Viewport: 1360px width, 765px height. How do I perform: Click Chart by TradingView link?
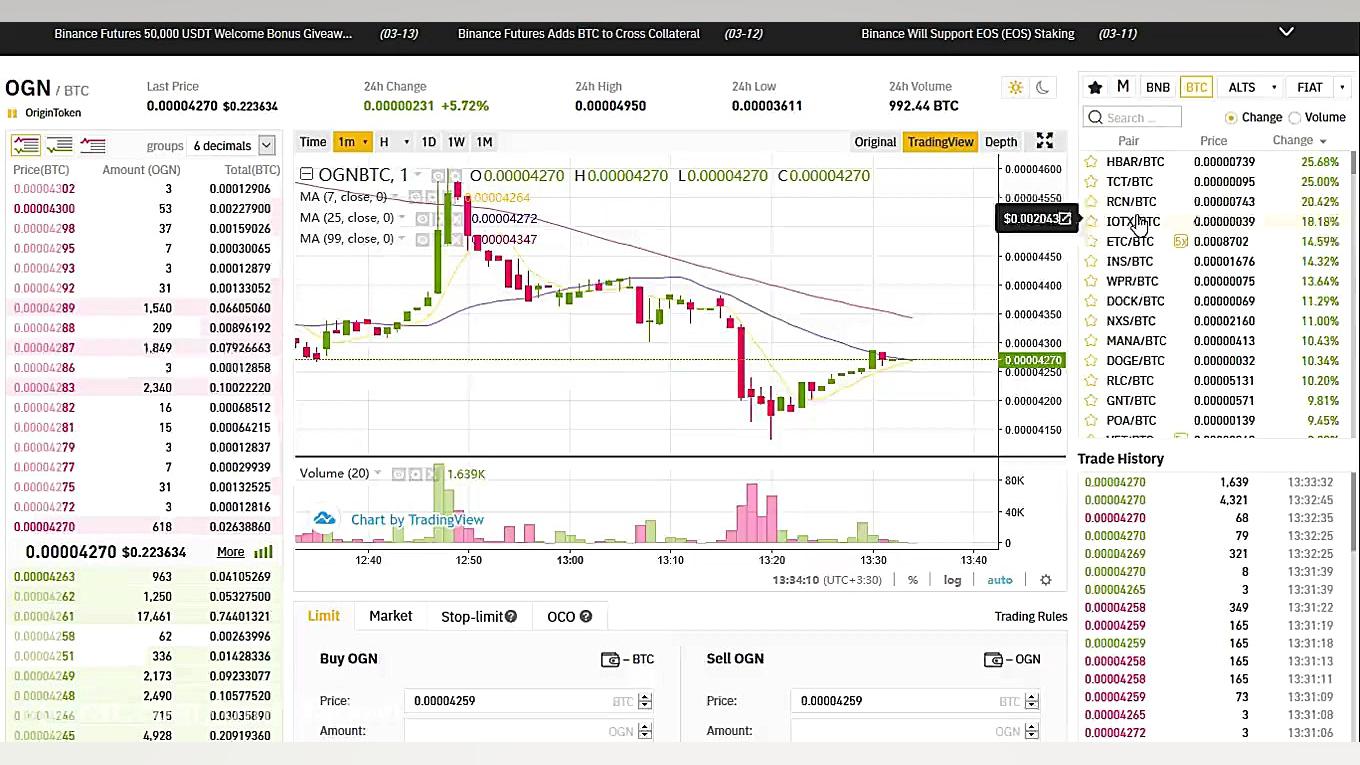click(x=417, y=519)
